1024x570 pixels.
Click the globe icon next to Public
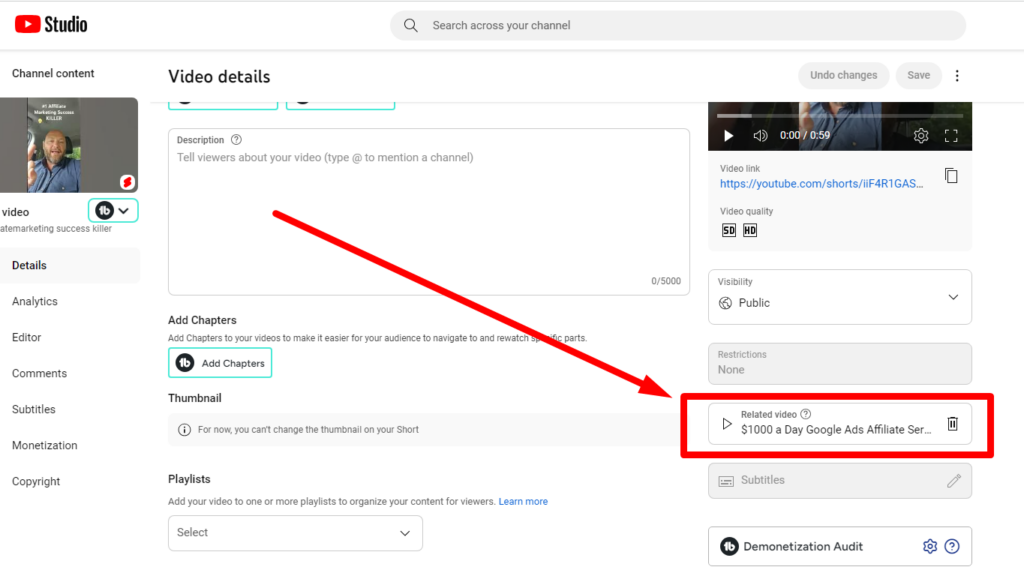pyautogui.click(x=725, y=303)
